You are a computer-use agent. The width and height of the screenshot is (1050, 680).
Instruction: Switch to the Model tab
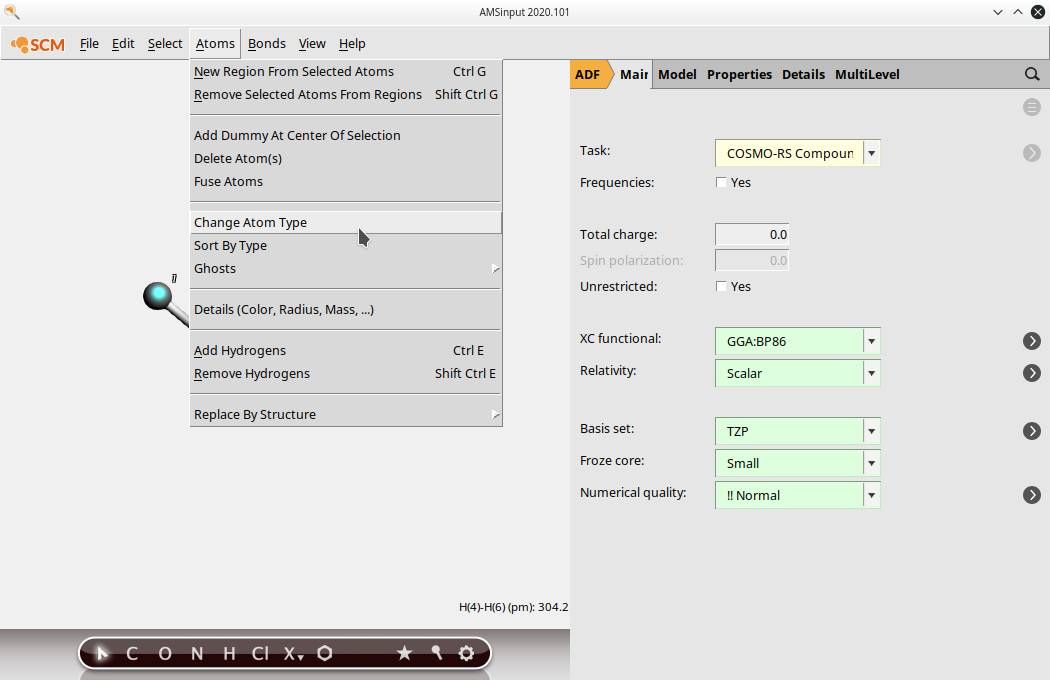point(677,74)
